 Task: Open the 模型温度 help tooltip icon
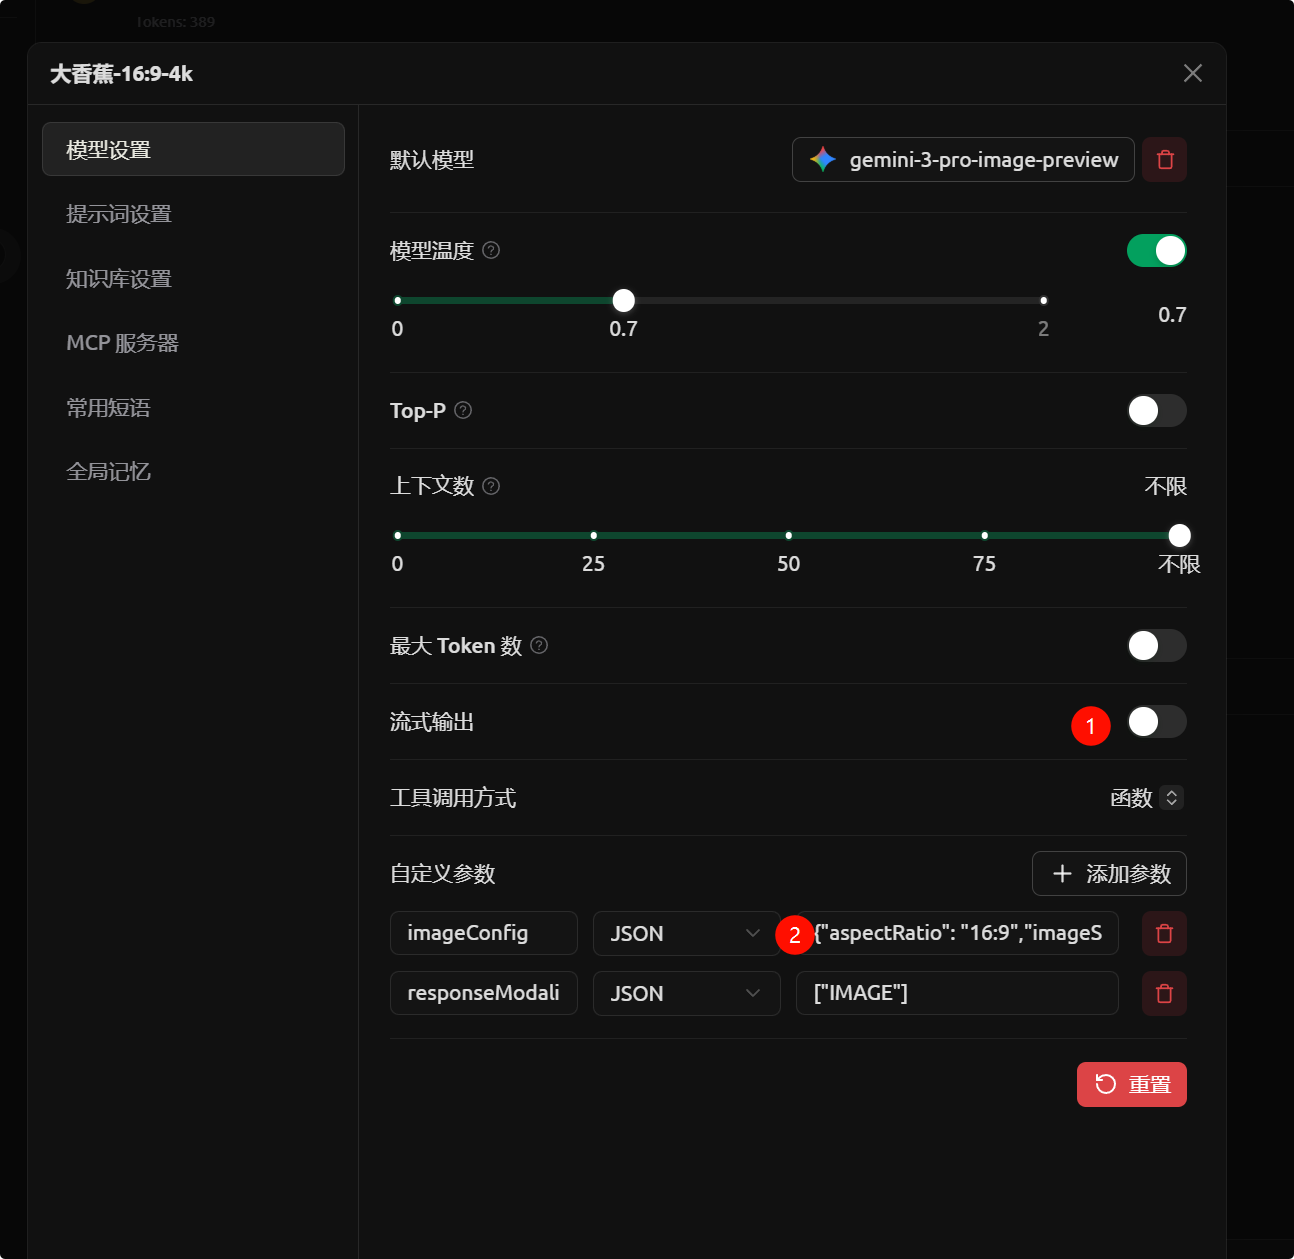pos(490,250)
